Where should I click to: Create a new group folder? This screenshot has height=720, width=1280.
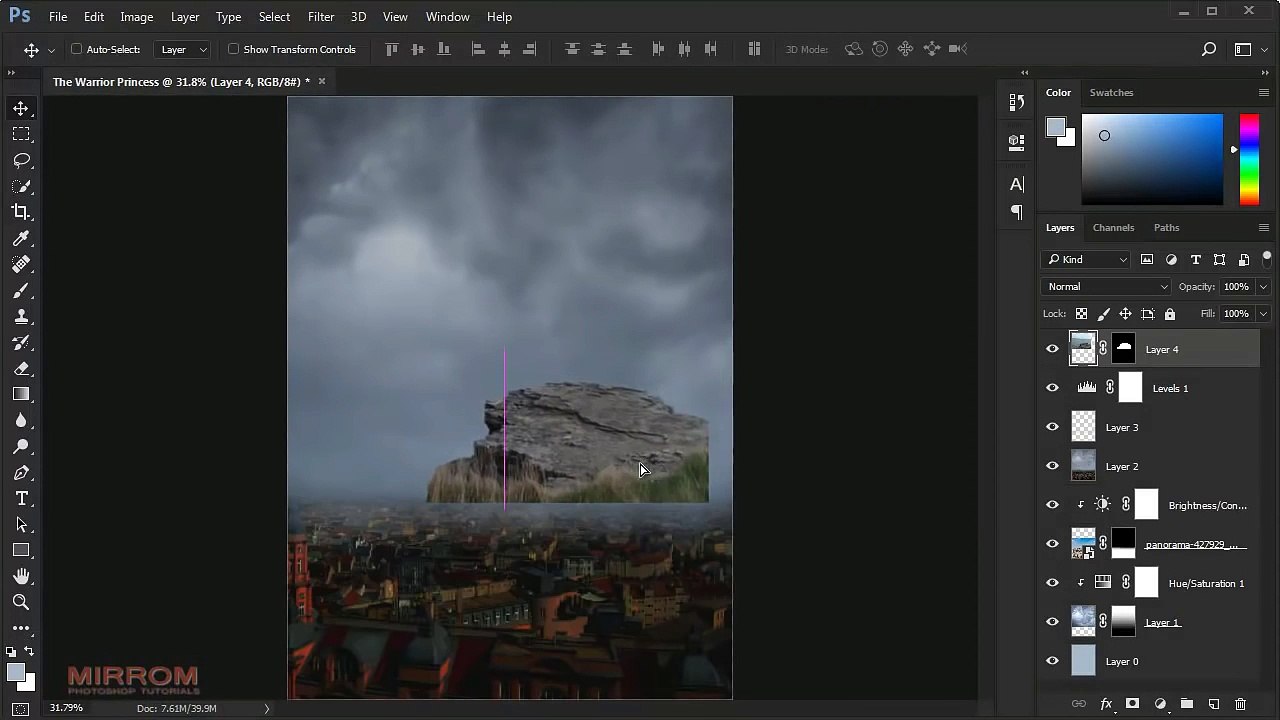click(1187, 704)
